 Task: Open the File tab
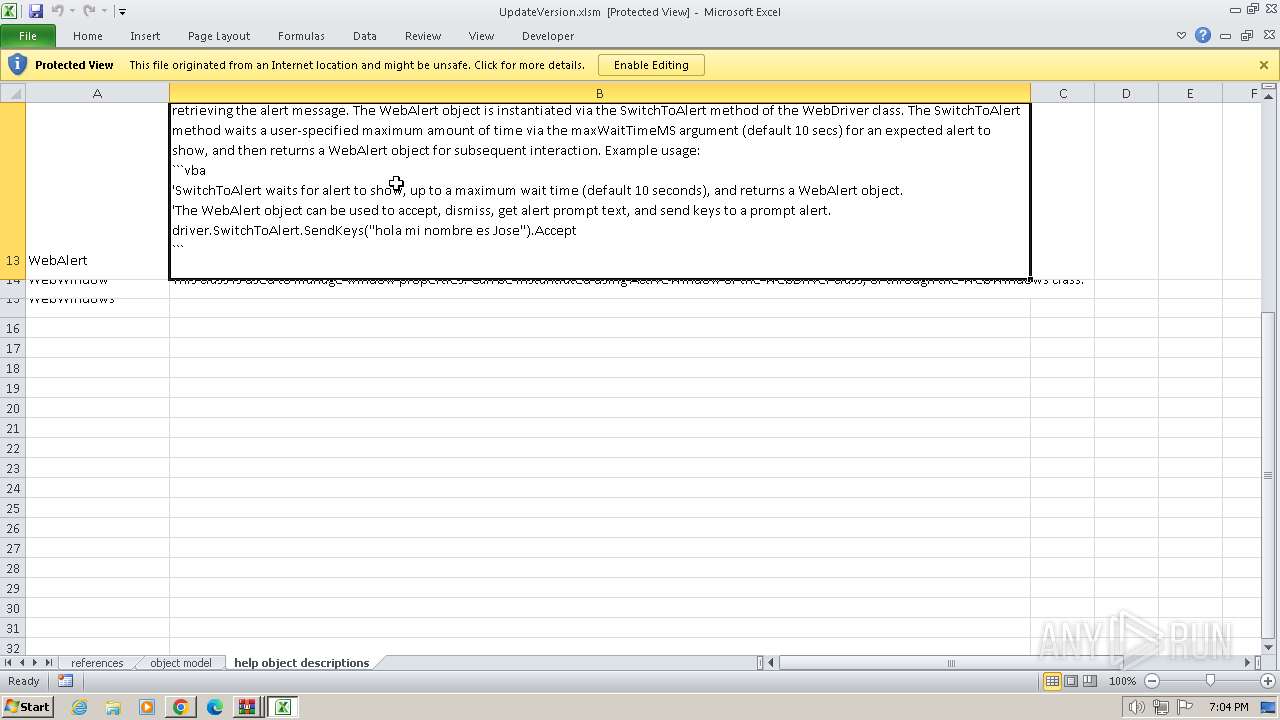pos(28,36)
